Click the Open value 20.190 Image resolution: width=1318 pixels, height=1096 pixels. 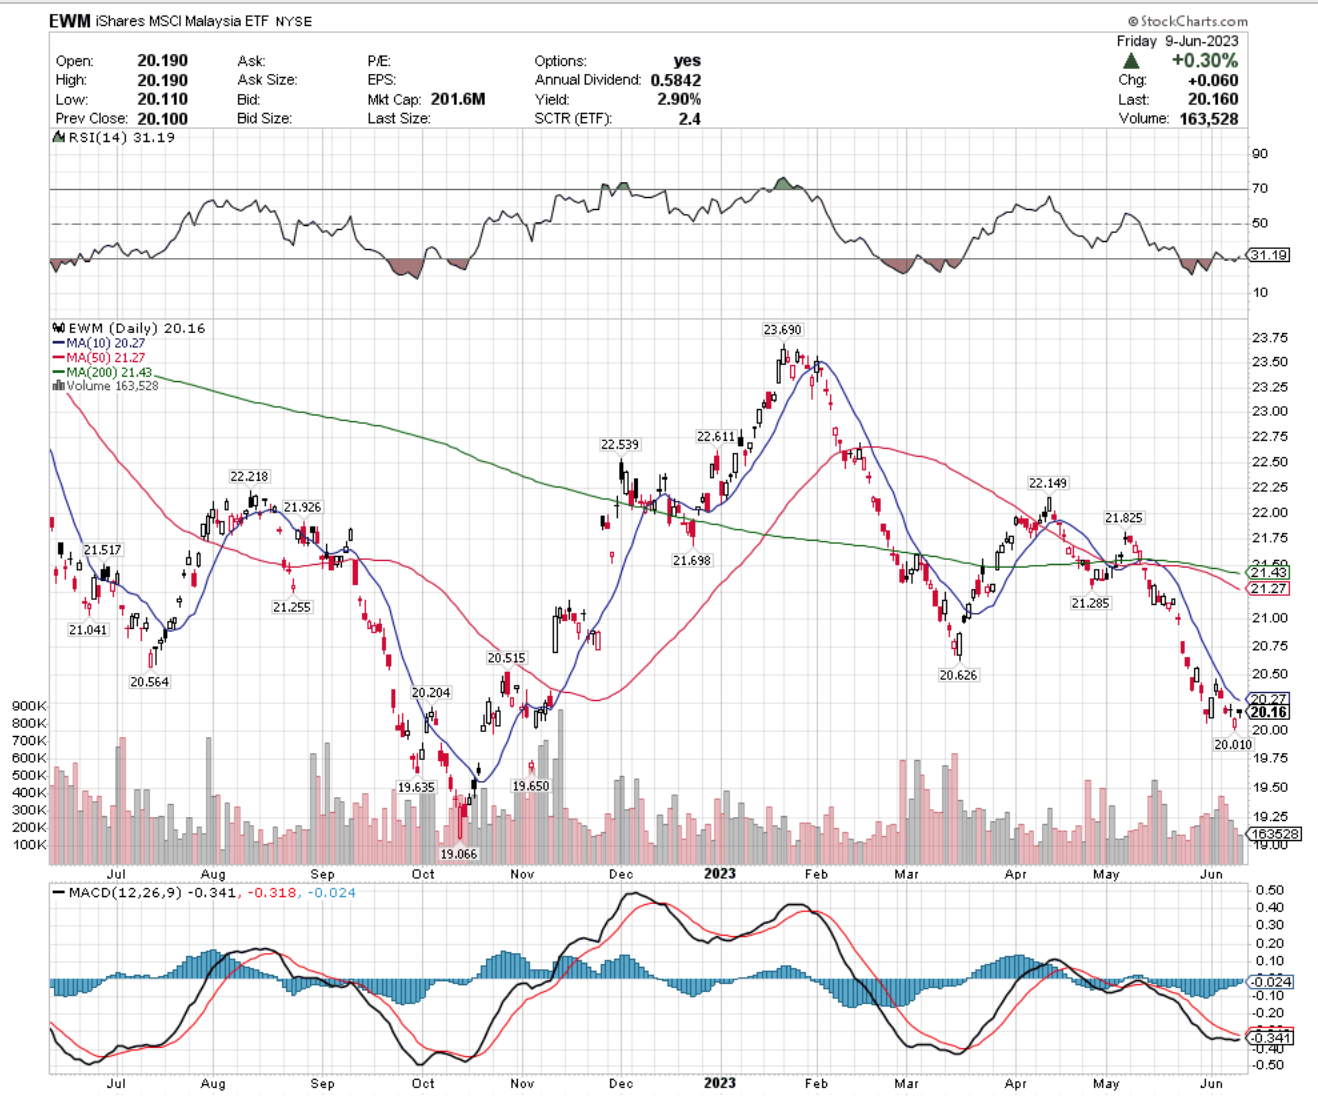point(162,61)
